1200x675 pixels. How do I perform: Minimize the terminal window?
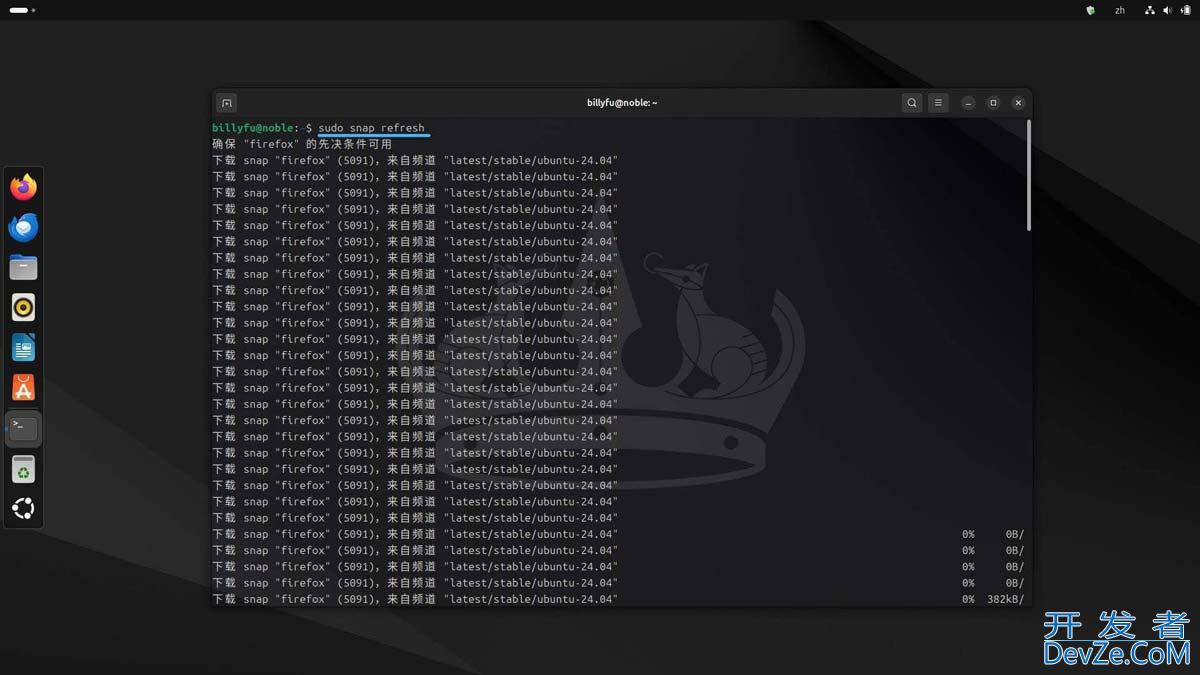tap(968, 103)
